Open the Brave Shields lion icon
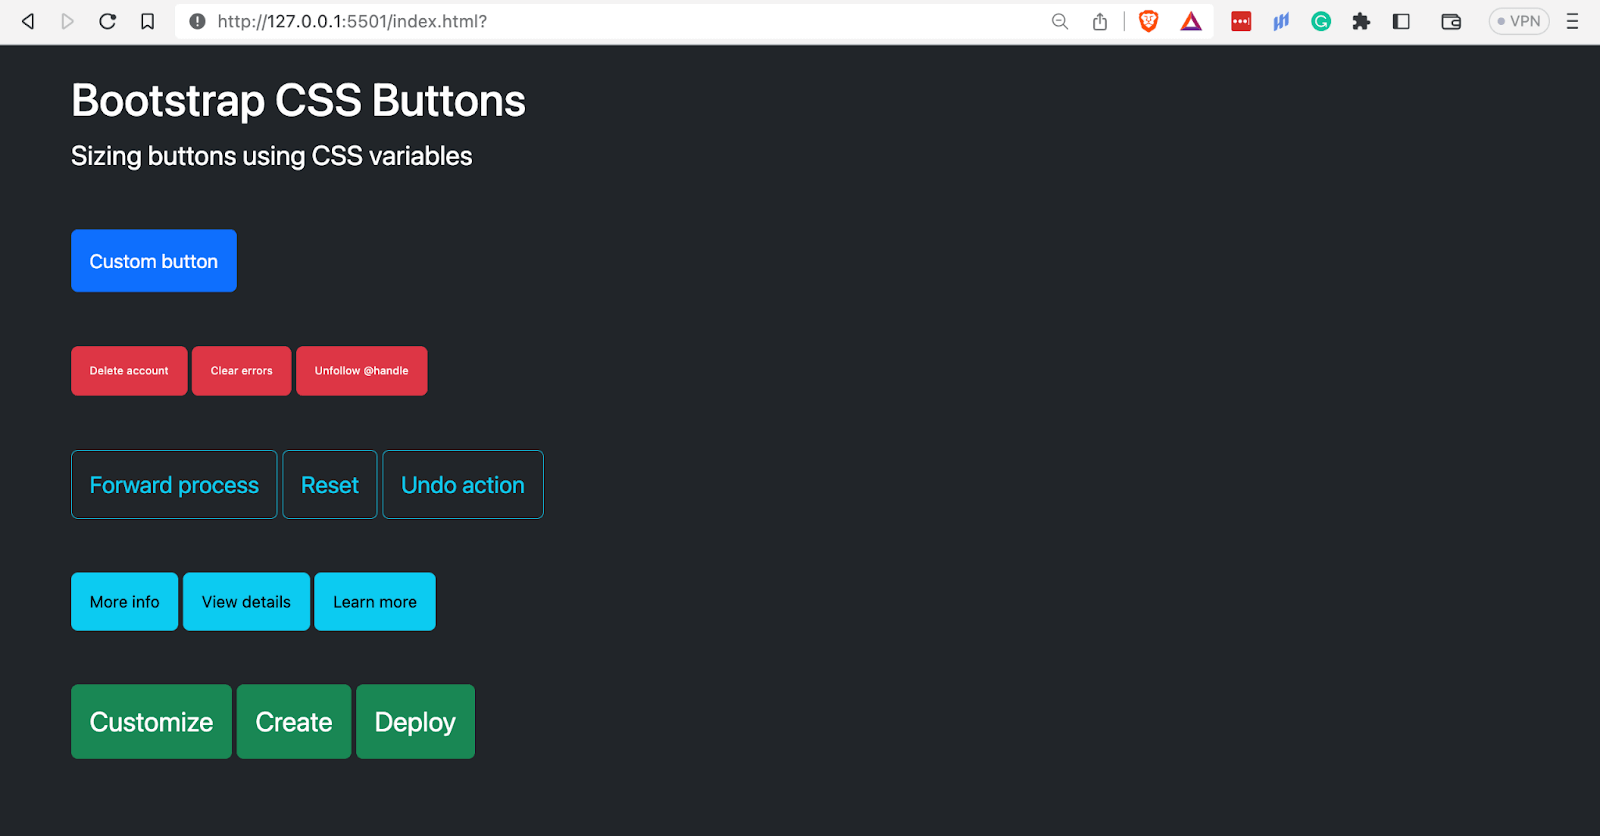 tap(1148, 21)
